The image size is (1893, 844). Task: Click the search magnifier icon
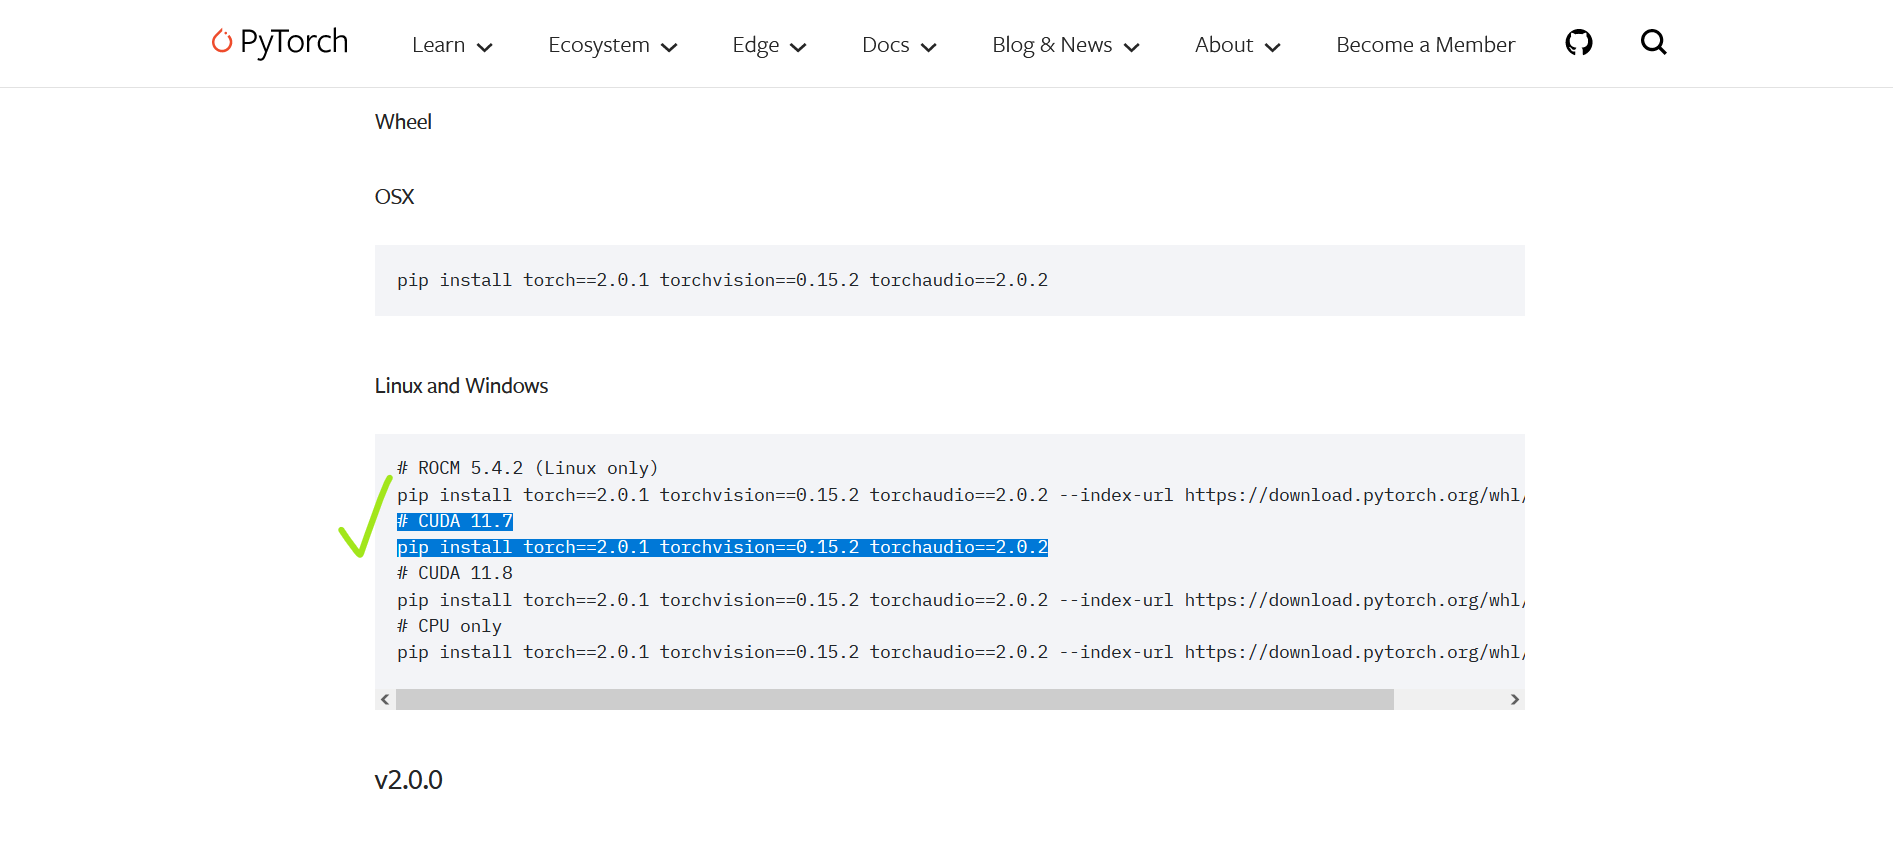coord(1653,42)
